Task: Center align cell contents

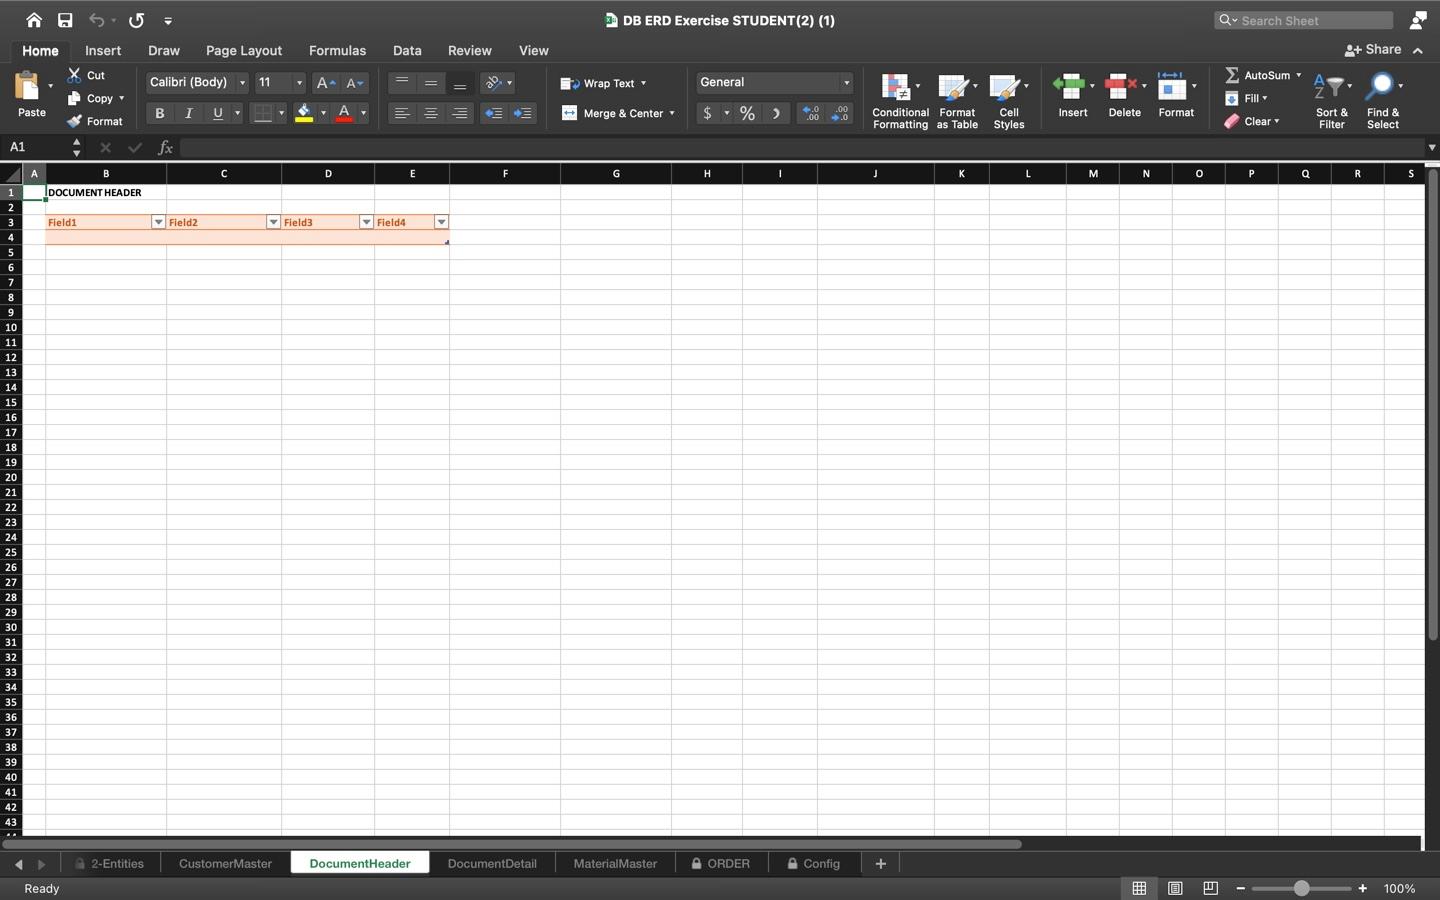Action: [x=431, y=113]
